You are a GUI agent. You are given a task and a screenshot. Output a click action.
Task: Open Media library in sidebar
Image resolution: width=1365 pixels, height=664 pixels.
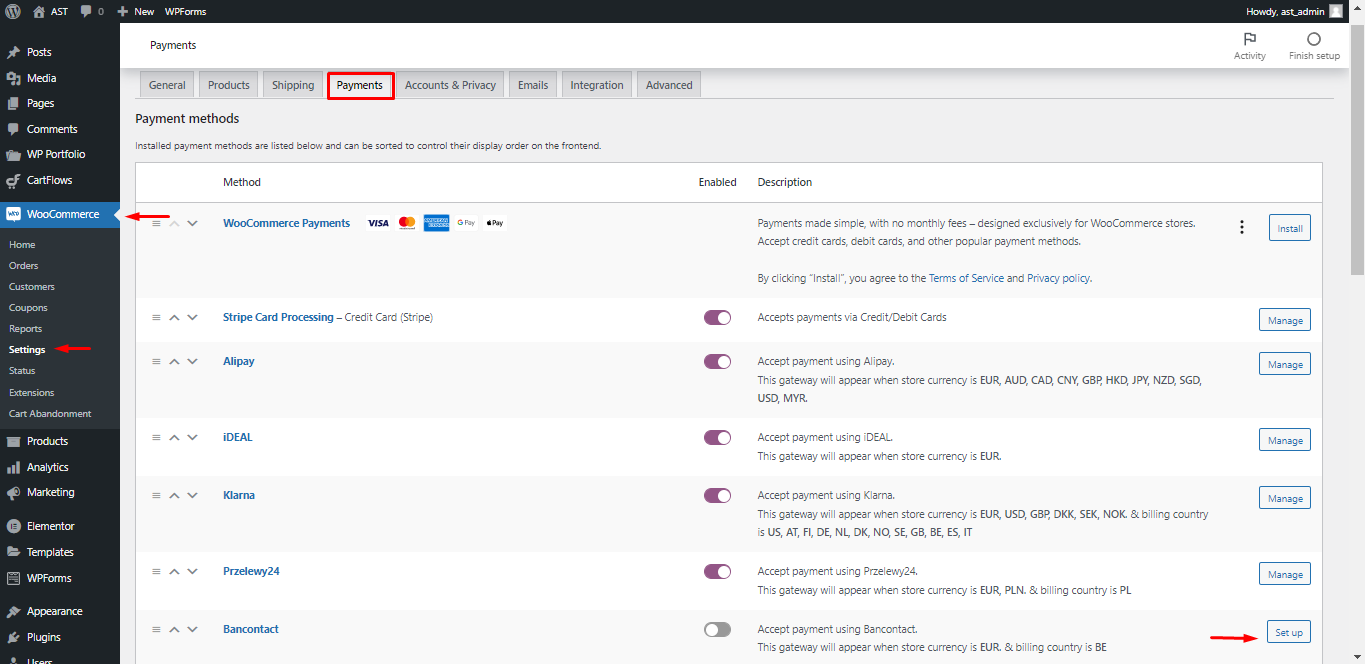click(x=41, y=78)
